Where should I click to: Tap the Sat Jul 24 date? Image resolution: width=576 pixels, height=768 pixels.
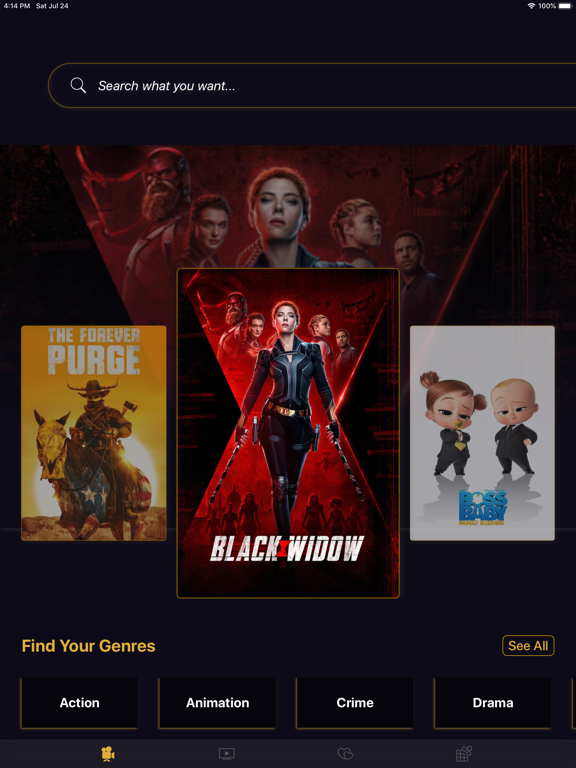pyautogui.click(x=52, y=6)
